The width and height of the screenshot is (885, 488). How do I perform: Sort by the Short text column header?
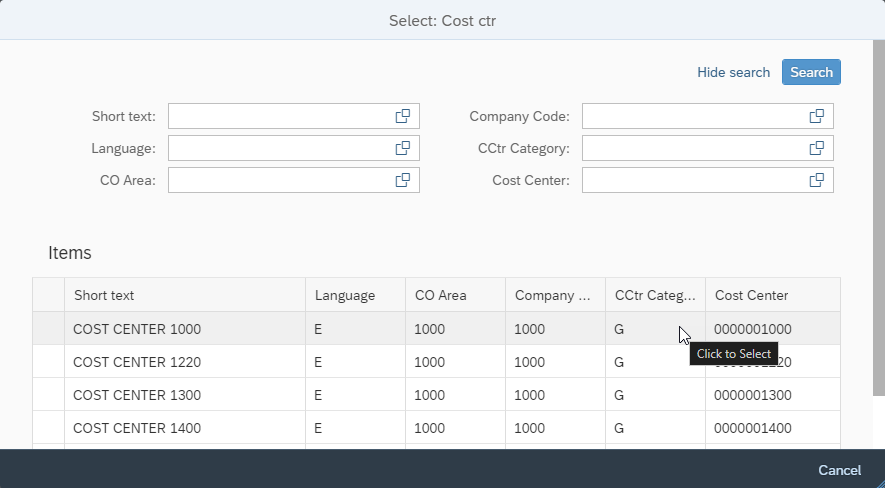tap(184, 295)
